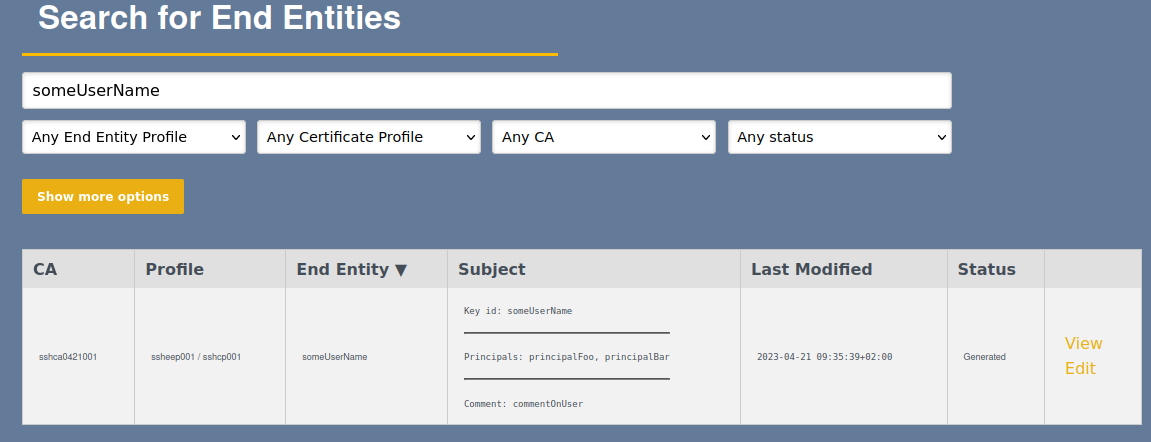
Task: Select the sshca0421001 CA cell
Action: (68, 357)
